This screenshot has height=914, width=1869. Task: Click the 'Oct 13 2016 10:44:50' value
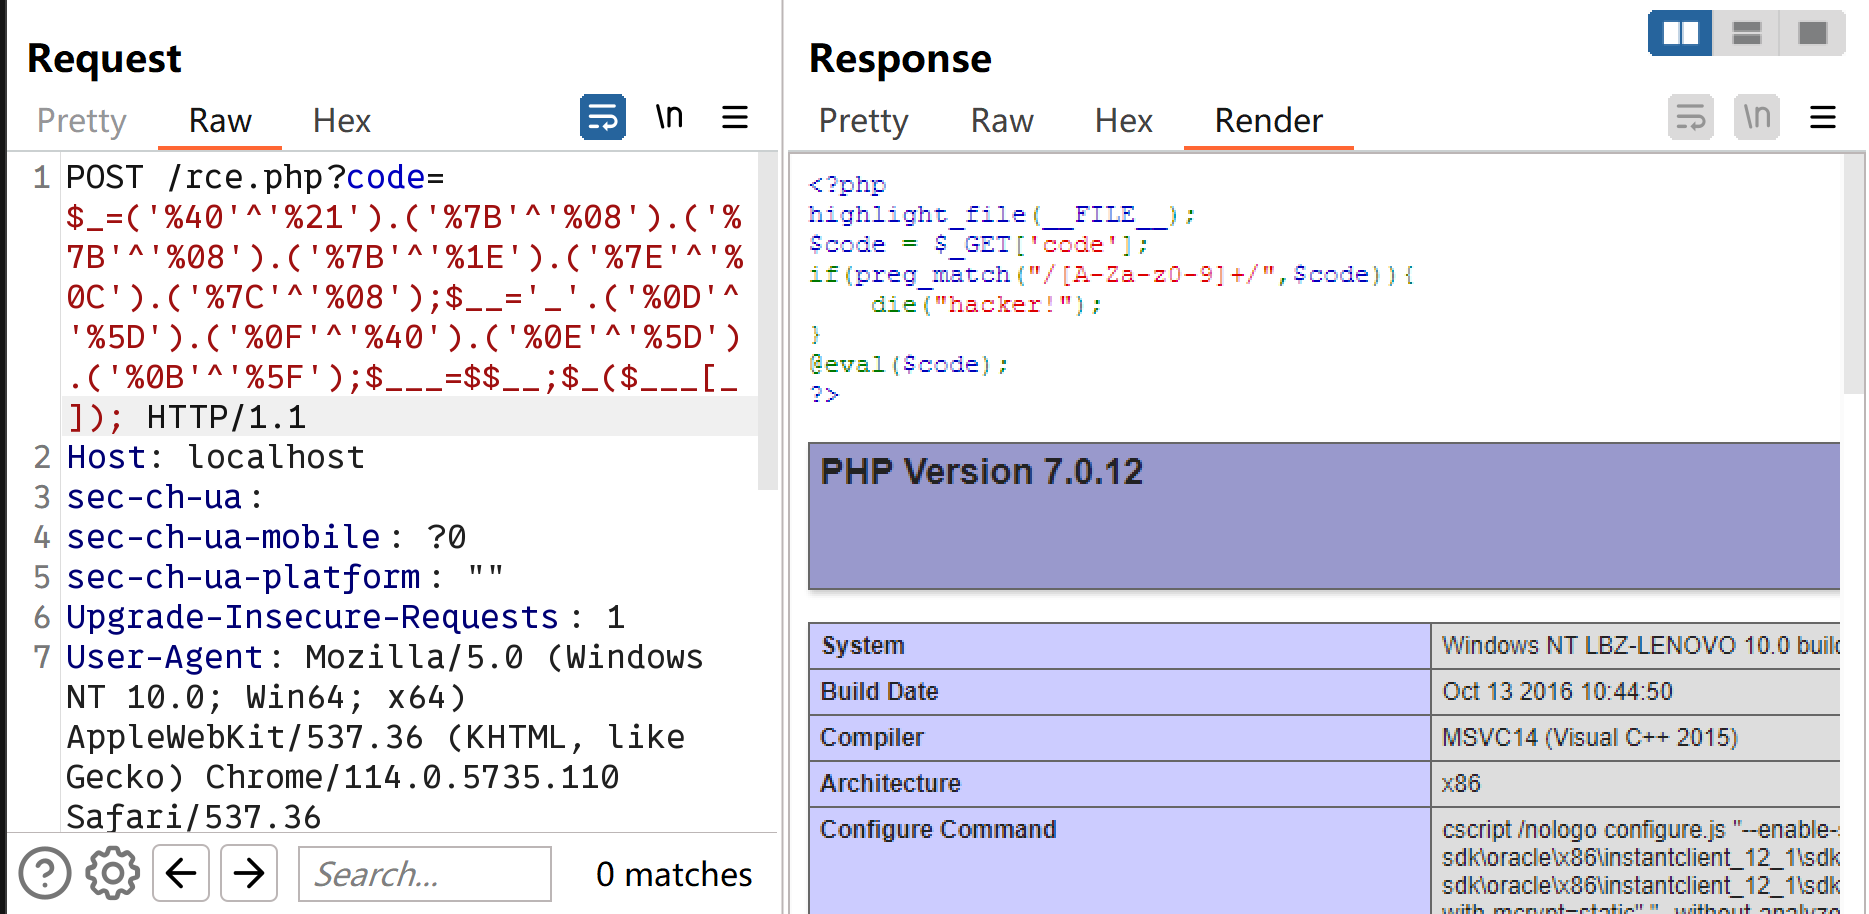1557,692
